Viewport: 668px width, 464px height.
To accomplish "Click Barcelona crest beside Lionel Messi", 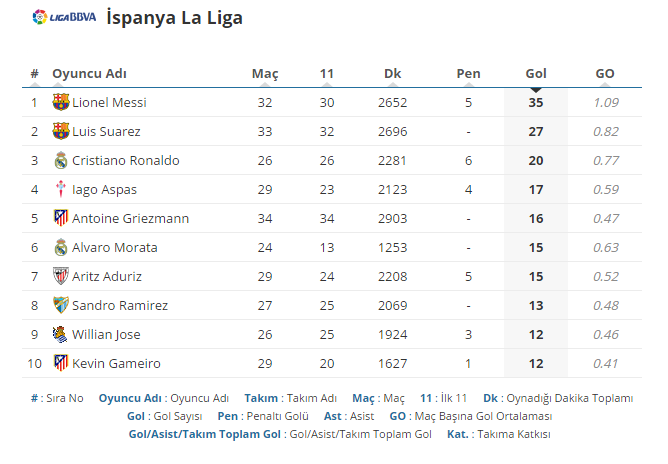I will [60, 102].
